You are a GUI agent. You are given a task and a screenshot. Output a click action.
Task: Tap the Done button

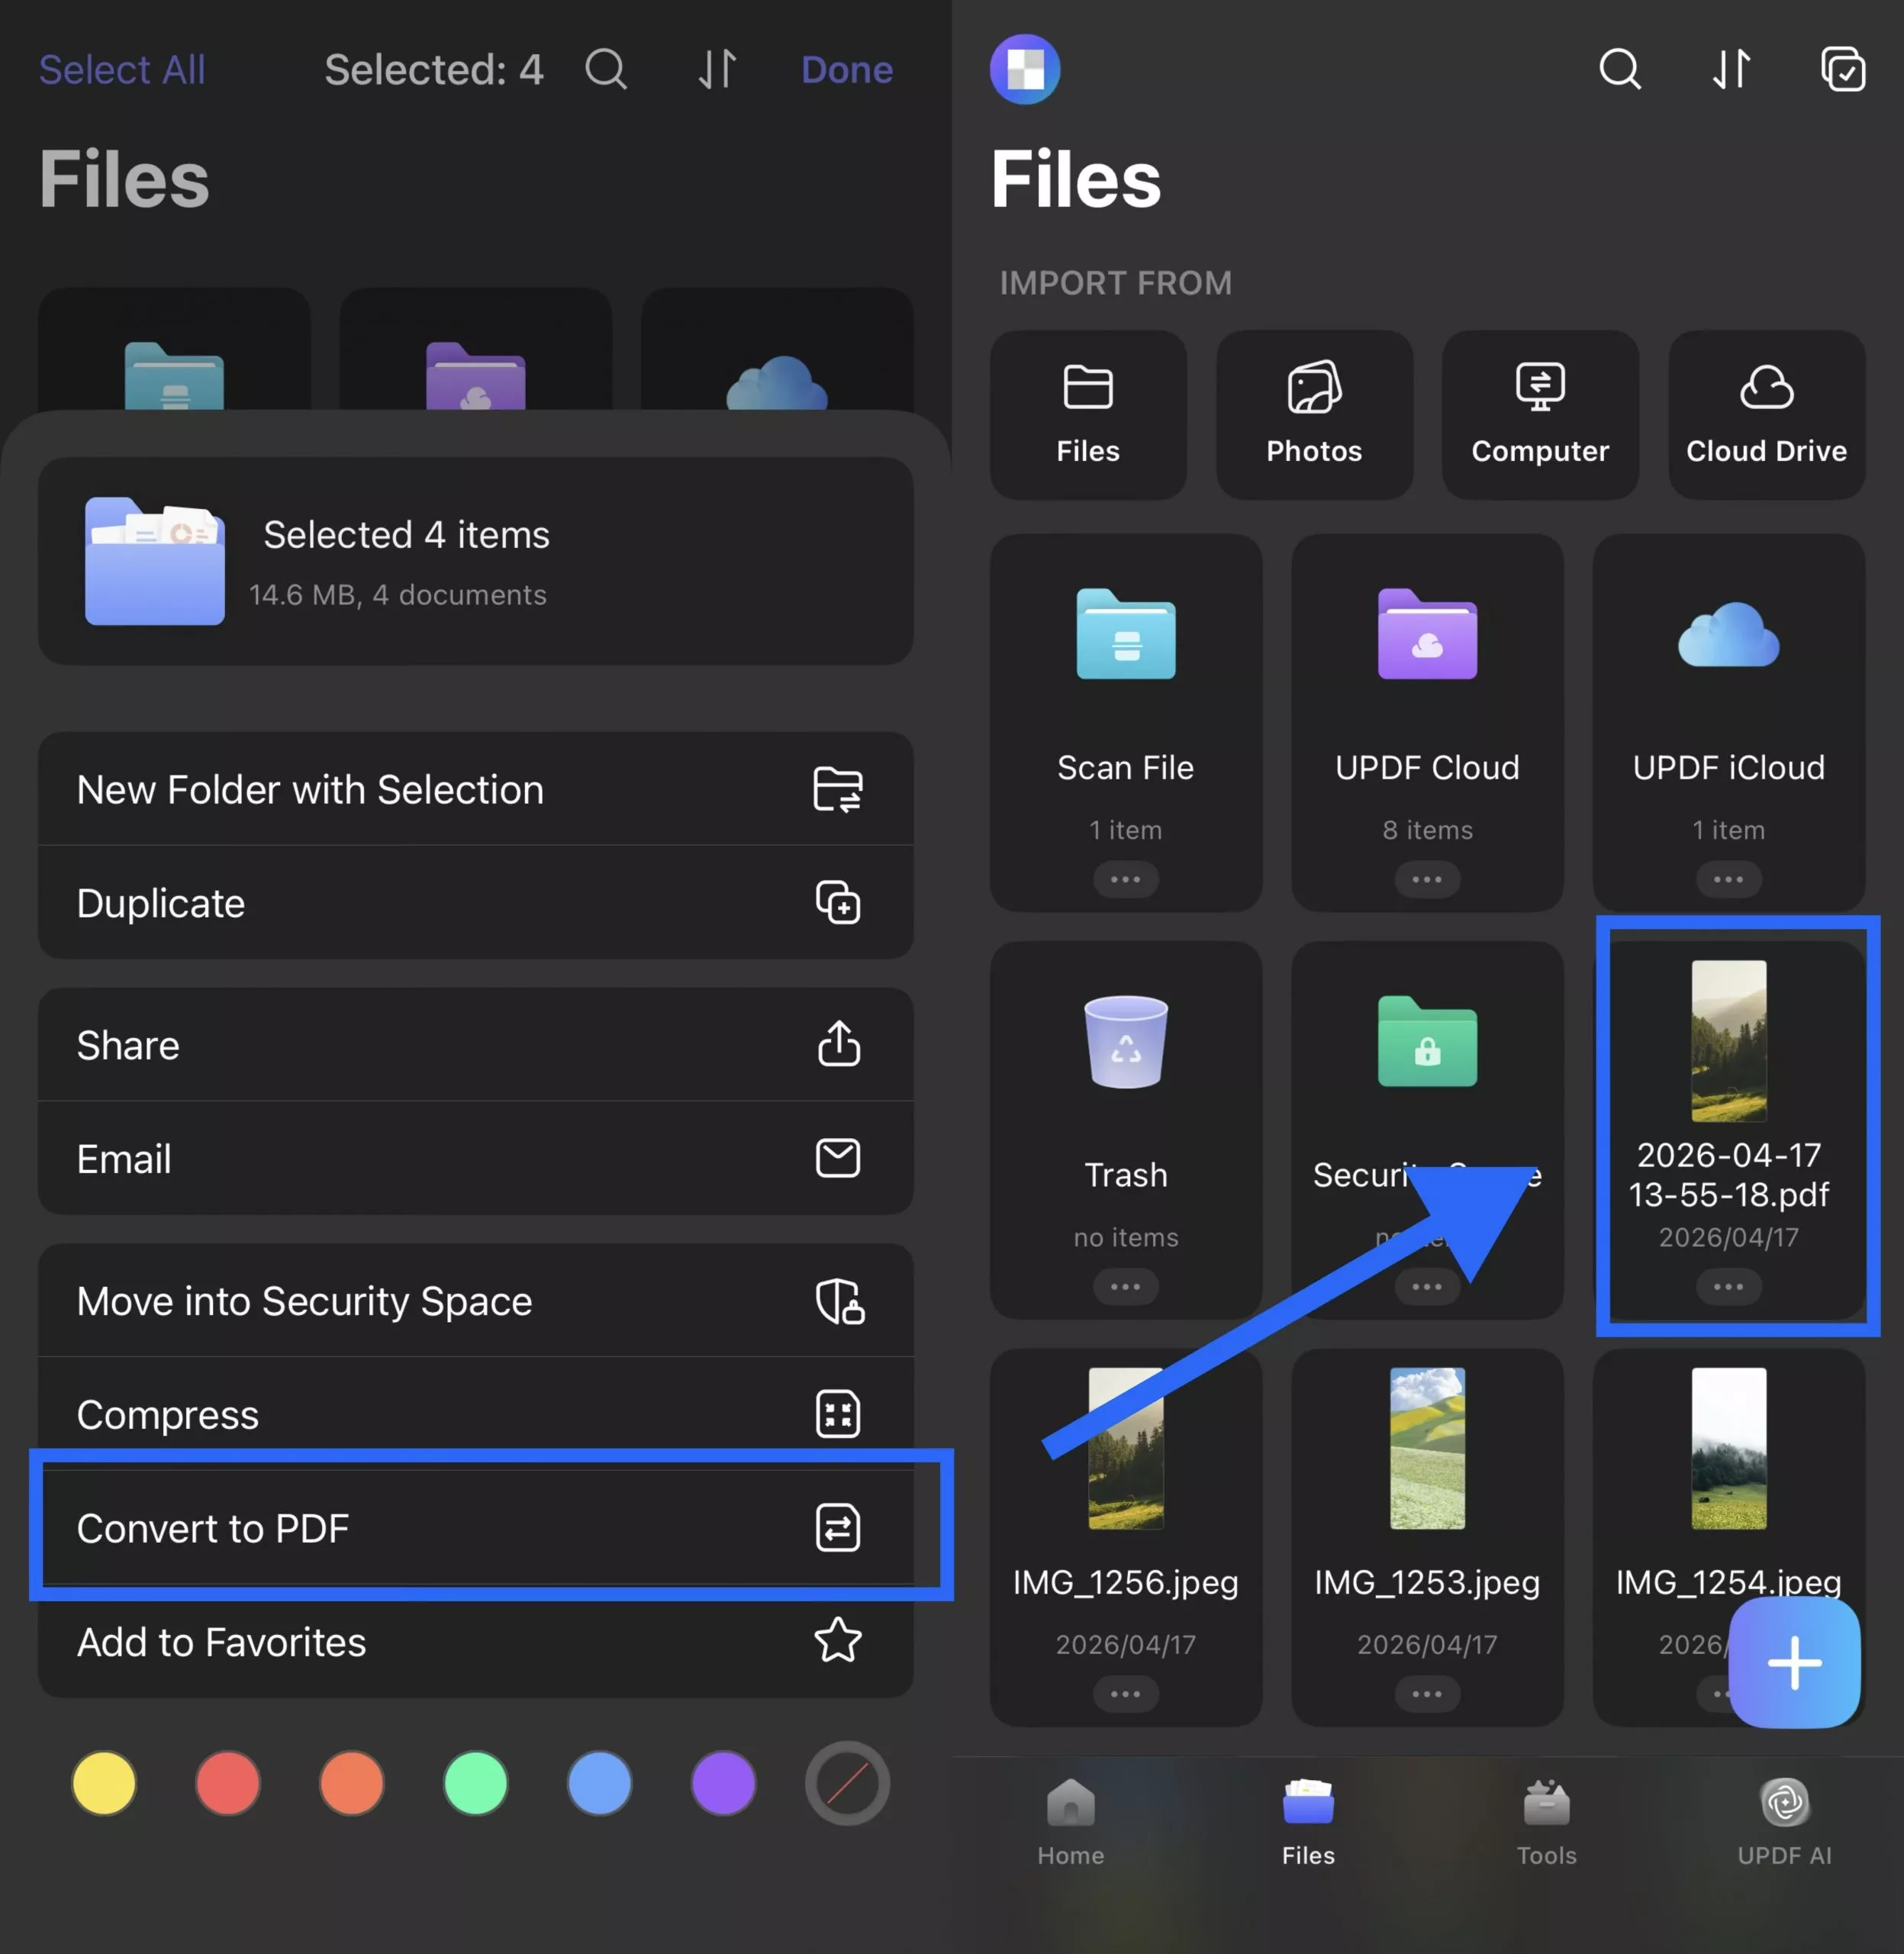click(846, 69)
